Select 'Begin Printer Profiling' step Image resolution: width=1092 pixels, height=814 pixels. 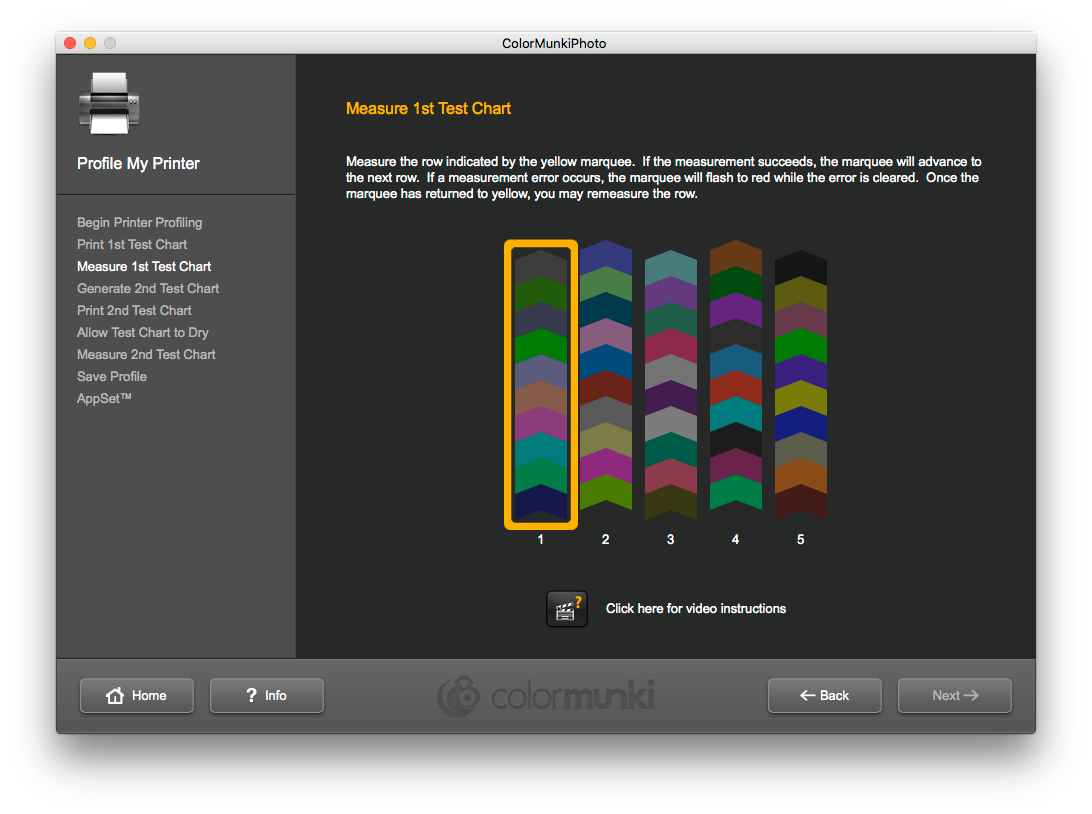pyautogui.click(x=139, y=223)
